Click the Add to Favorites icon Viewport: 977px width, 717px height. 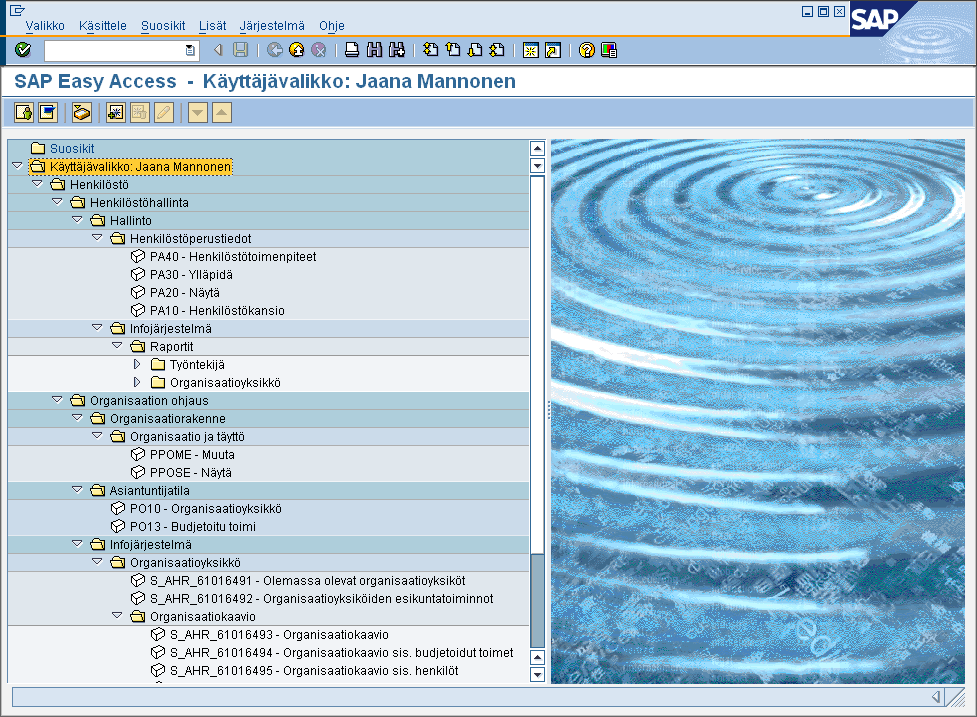click(x=115, y=113)
